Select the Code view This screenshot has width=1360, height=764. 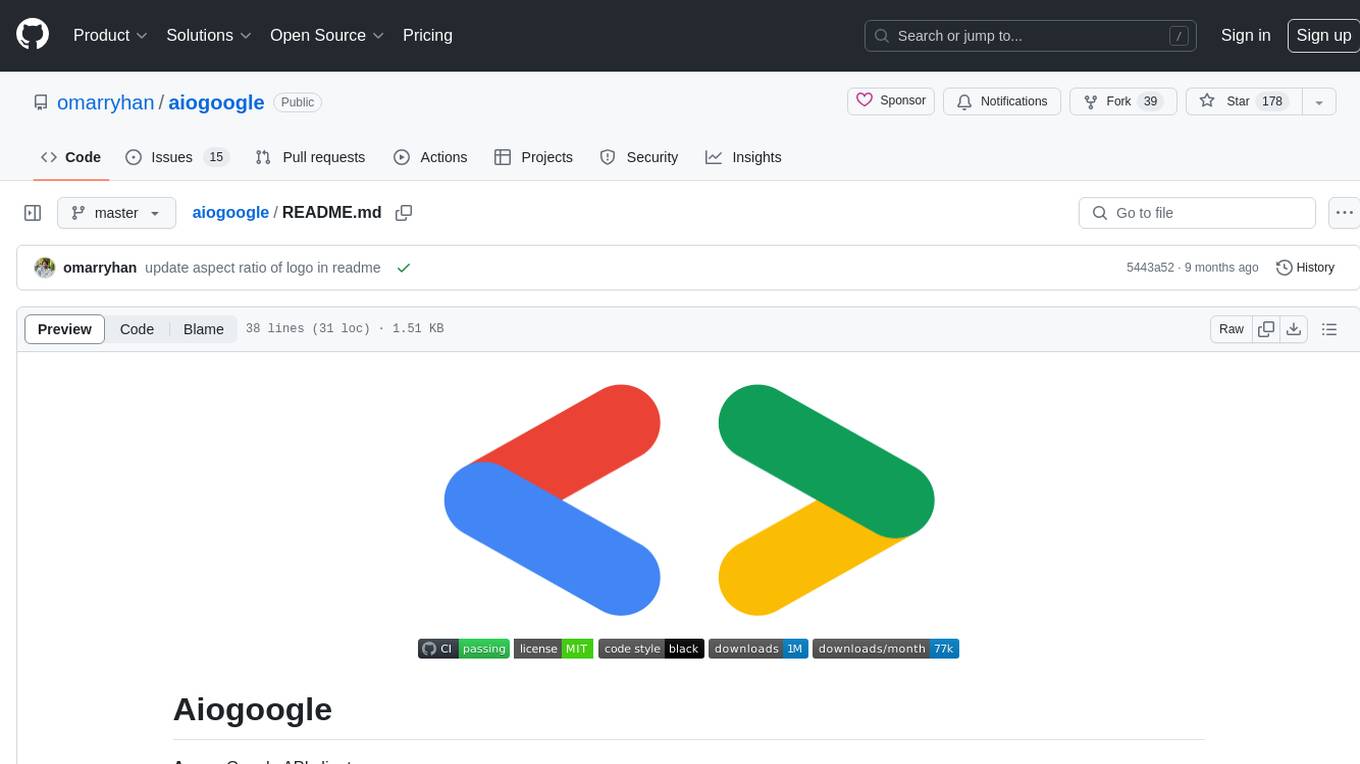click(x=137, y=329)
